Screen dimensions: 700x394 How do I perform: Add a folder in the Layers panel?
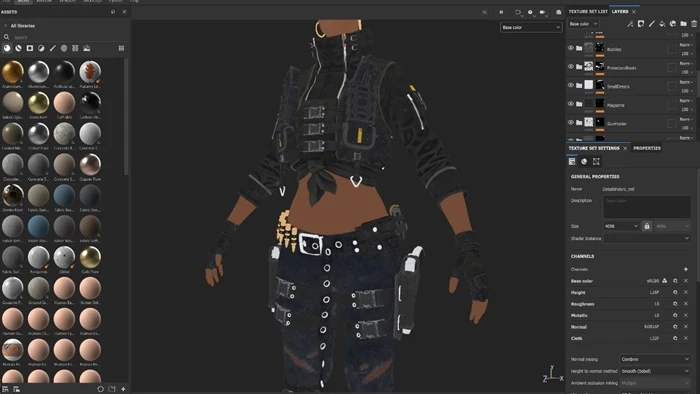[x=683, y=24]
